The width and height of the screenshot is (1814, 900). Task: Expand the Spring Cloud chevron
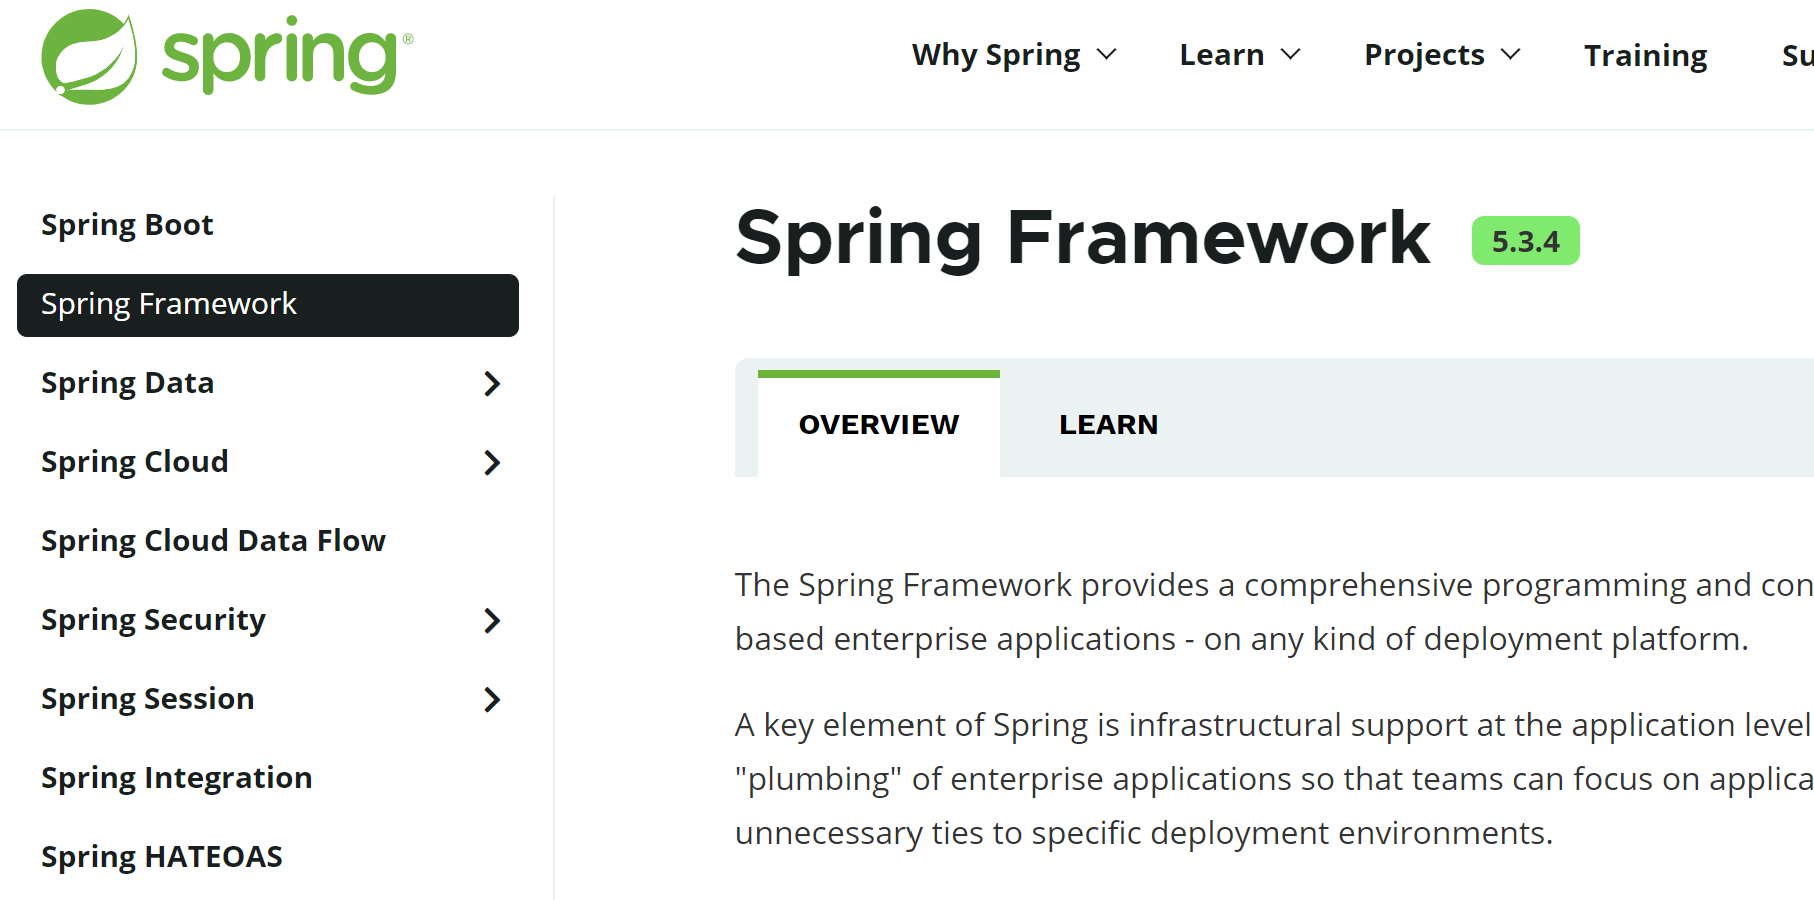[492, 462]
